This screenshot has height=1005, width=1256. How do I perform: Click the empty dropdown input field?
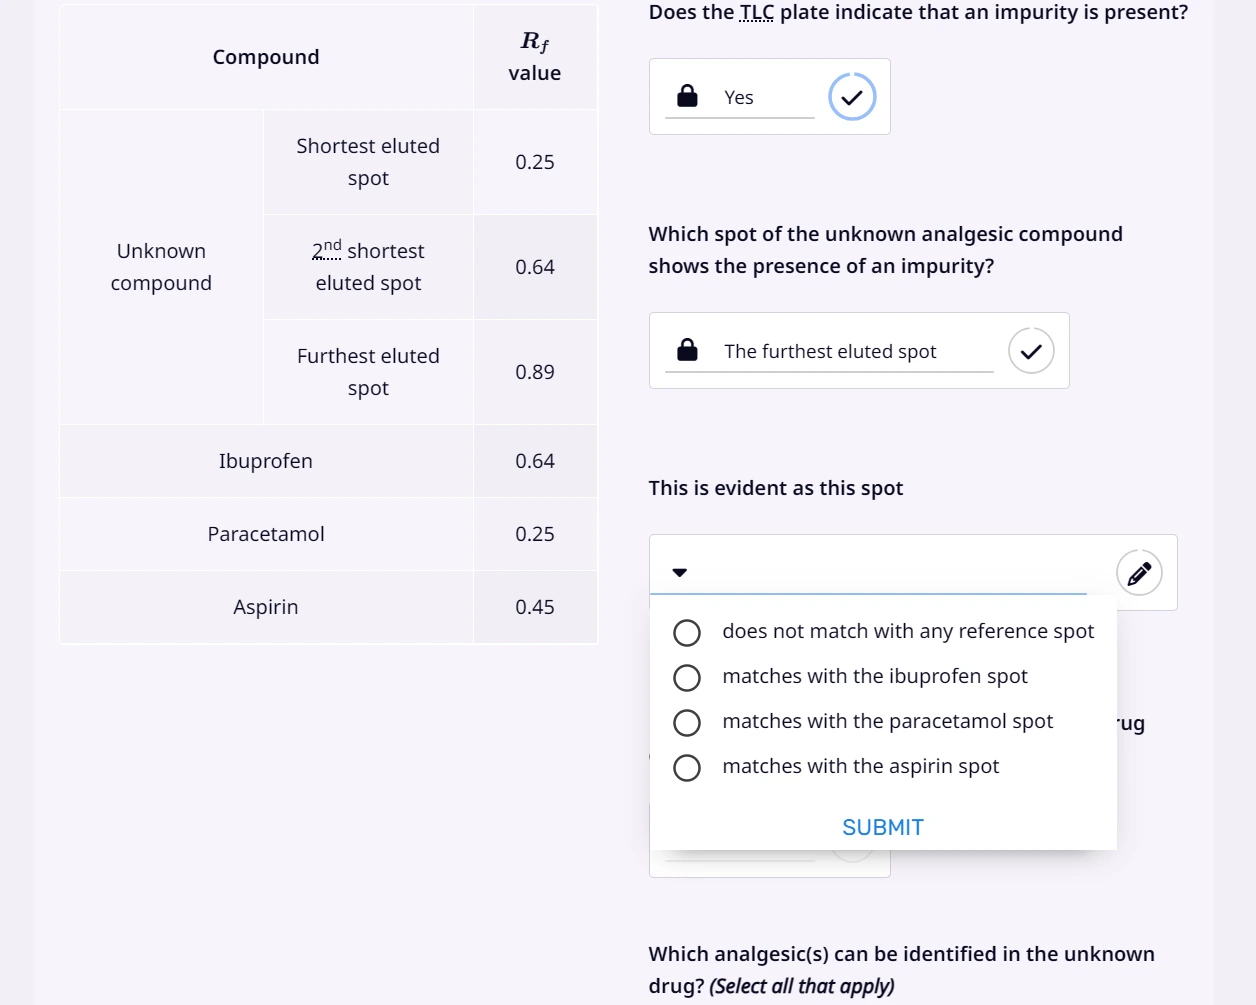868,573
